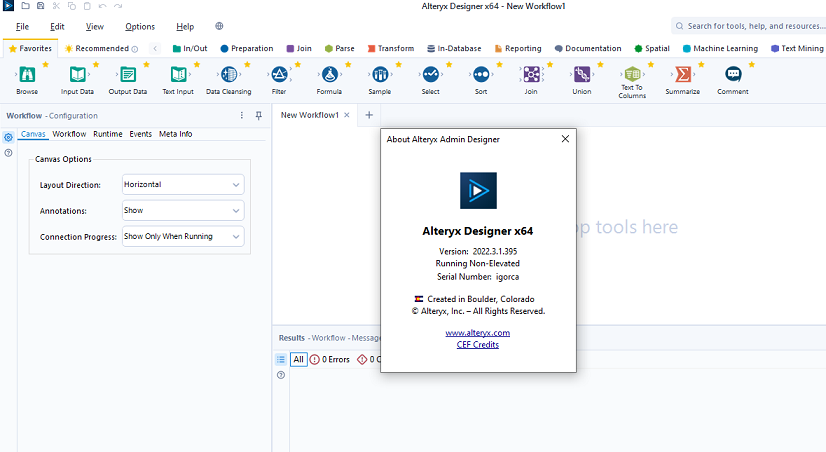826x452 pixels.
Task: Select the Filter tool
Action: (279, 74)
